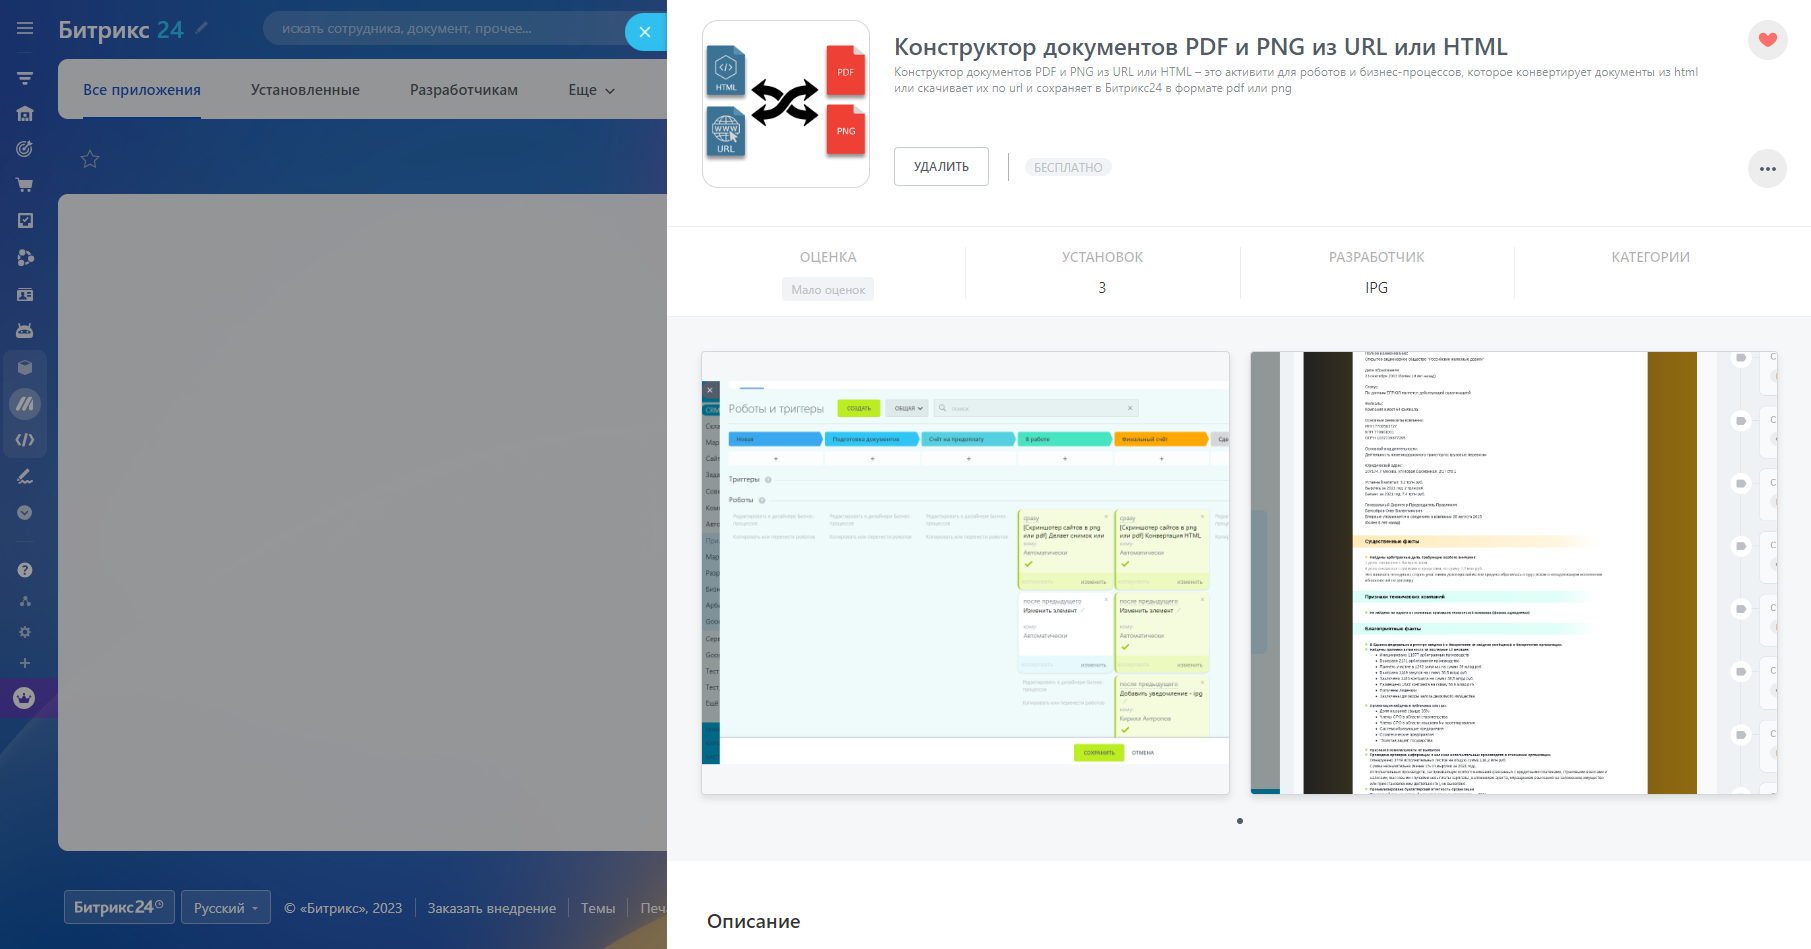1811x949 pixels.
Task: Close the app detail side panel
Action: pyautogui.click(x=645, y=32)
